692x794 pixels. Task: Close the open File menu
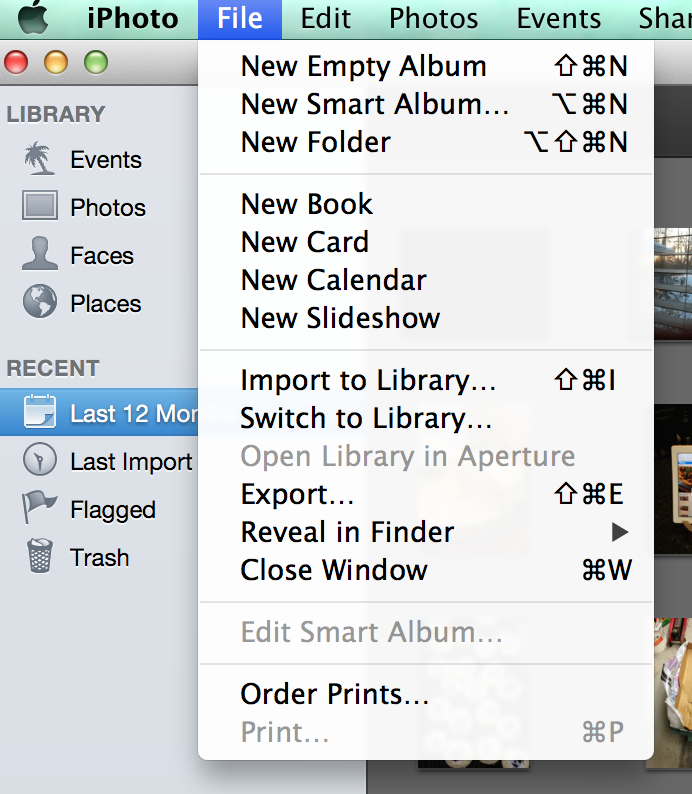[x=240, y=19]
